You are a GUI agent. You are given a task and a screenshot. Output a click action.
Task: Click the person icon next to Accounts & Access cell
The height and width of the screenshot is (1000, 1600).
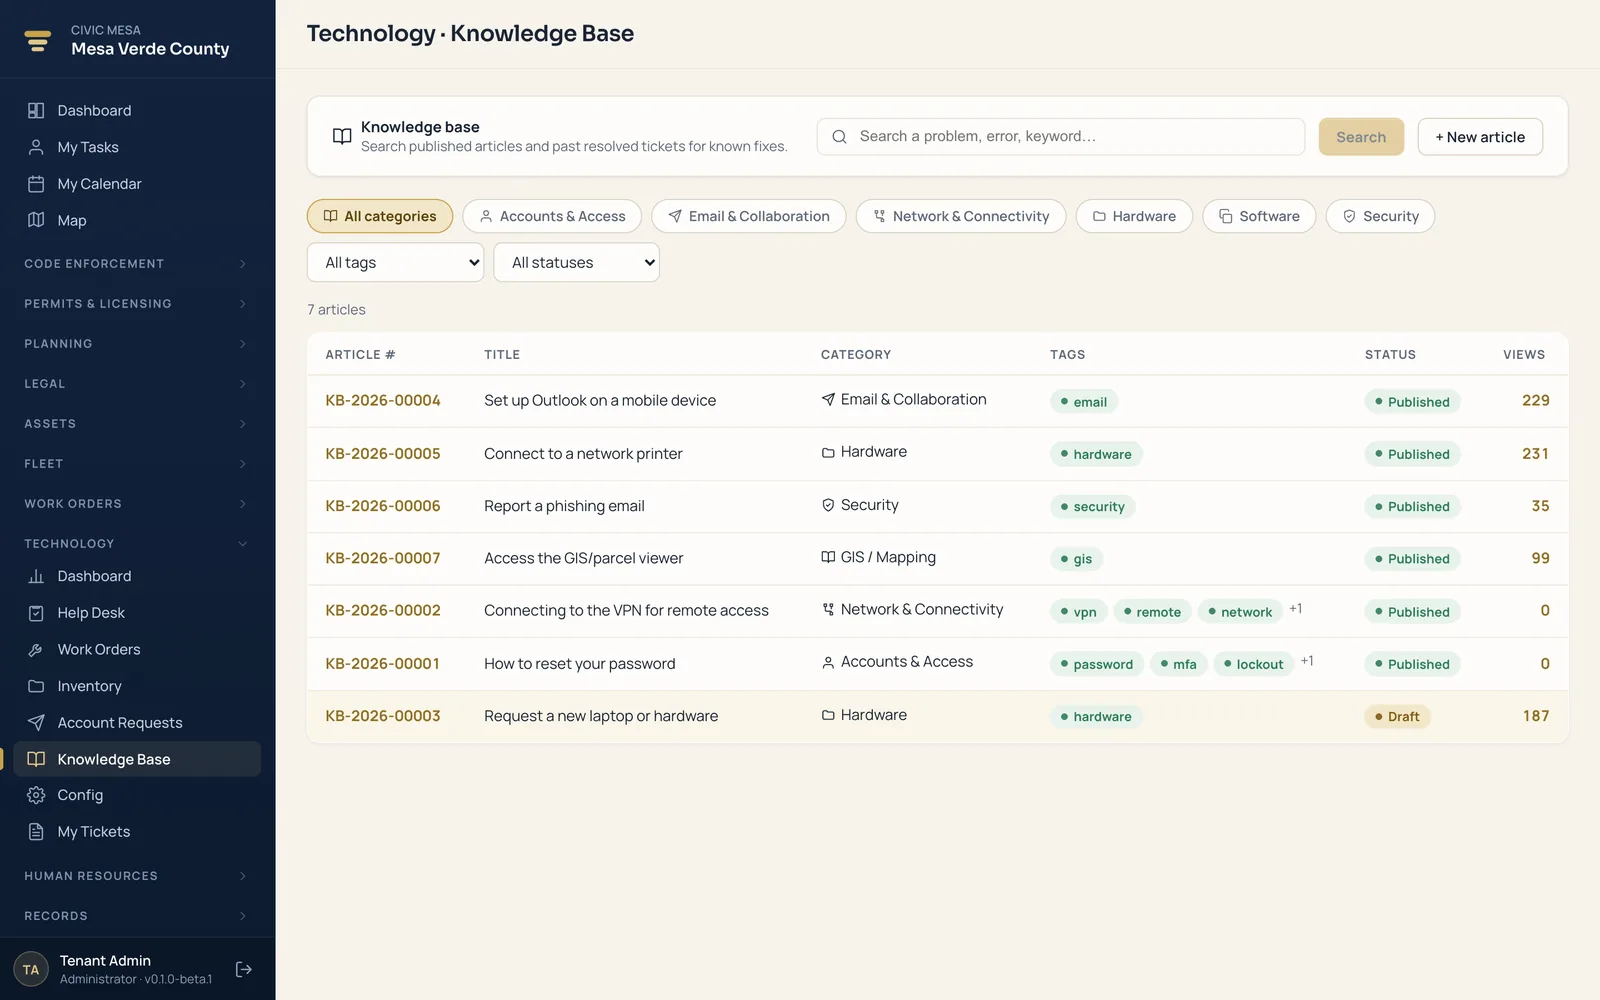[x=828, y=662]
